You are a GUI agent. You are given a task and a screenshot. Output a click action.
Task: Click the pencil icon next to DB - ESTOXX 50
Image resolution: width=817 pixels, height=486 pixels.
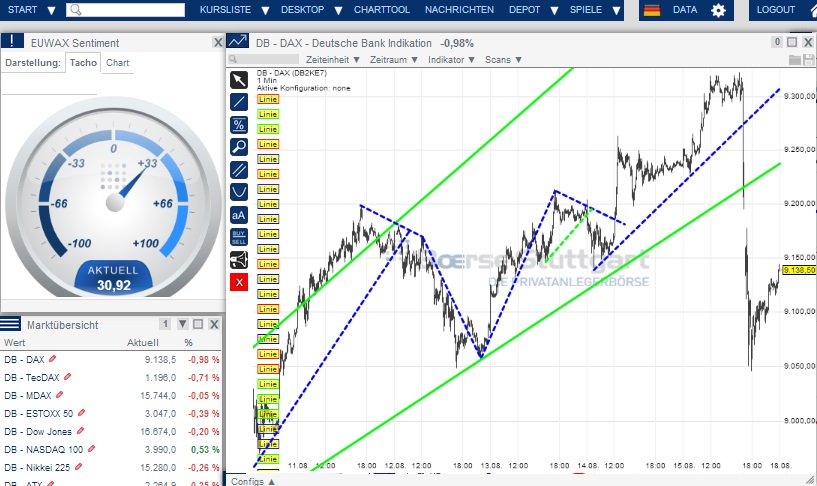pyautogui.click(x=81, y=413)
